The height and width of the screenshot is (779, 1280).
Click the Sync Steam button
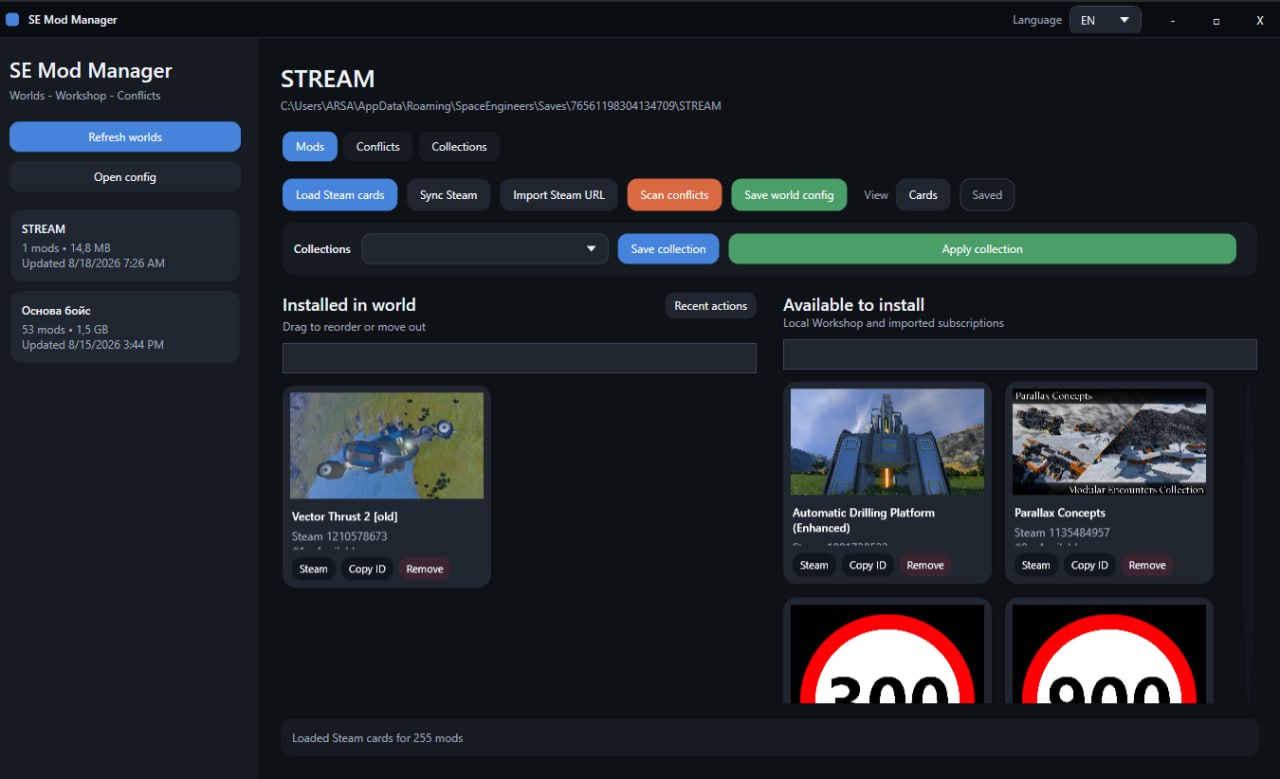pos(448,195)
